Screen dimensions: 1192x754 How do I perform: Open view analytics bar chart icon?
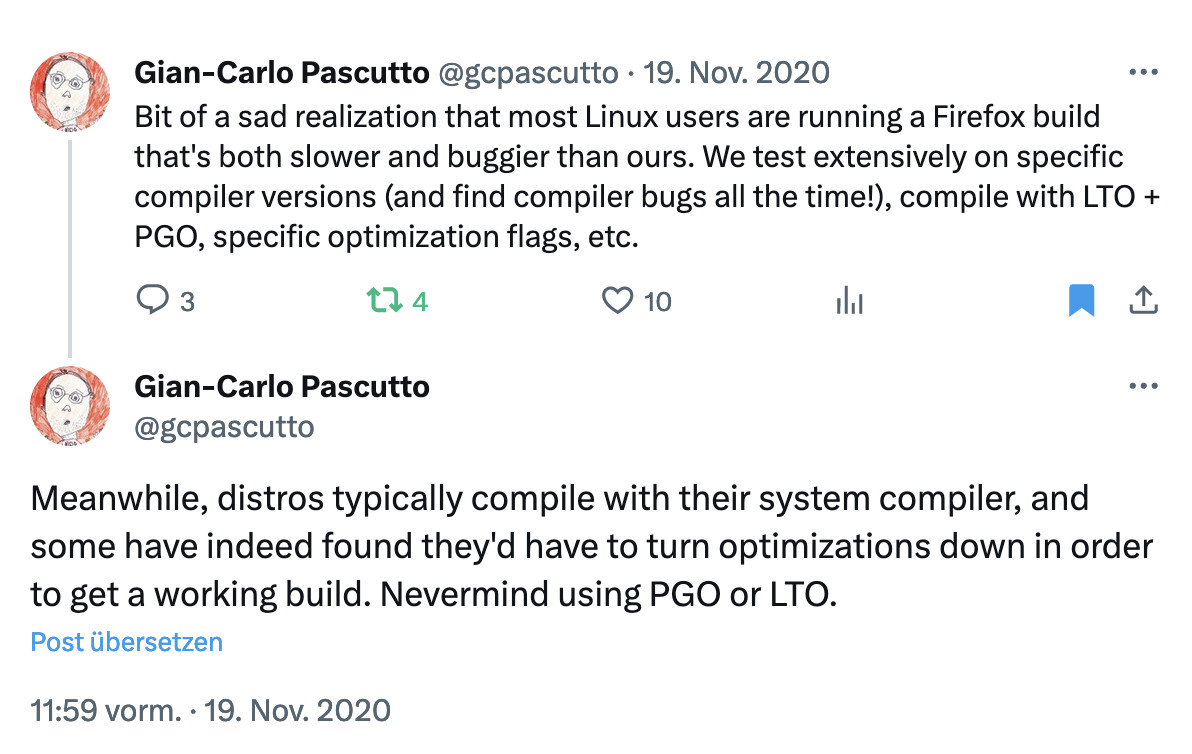(849, 300)
